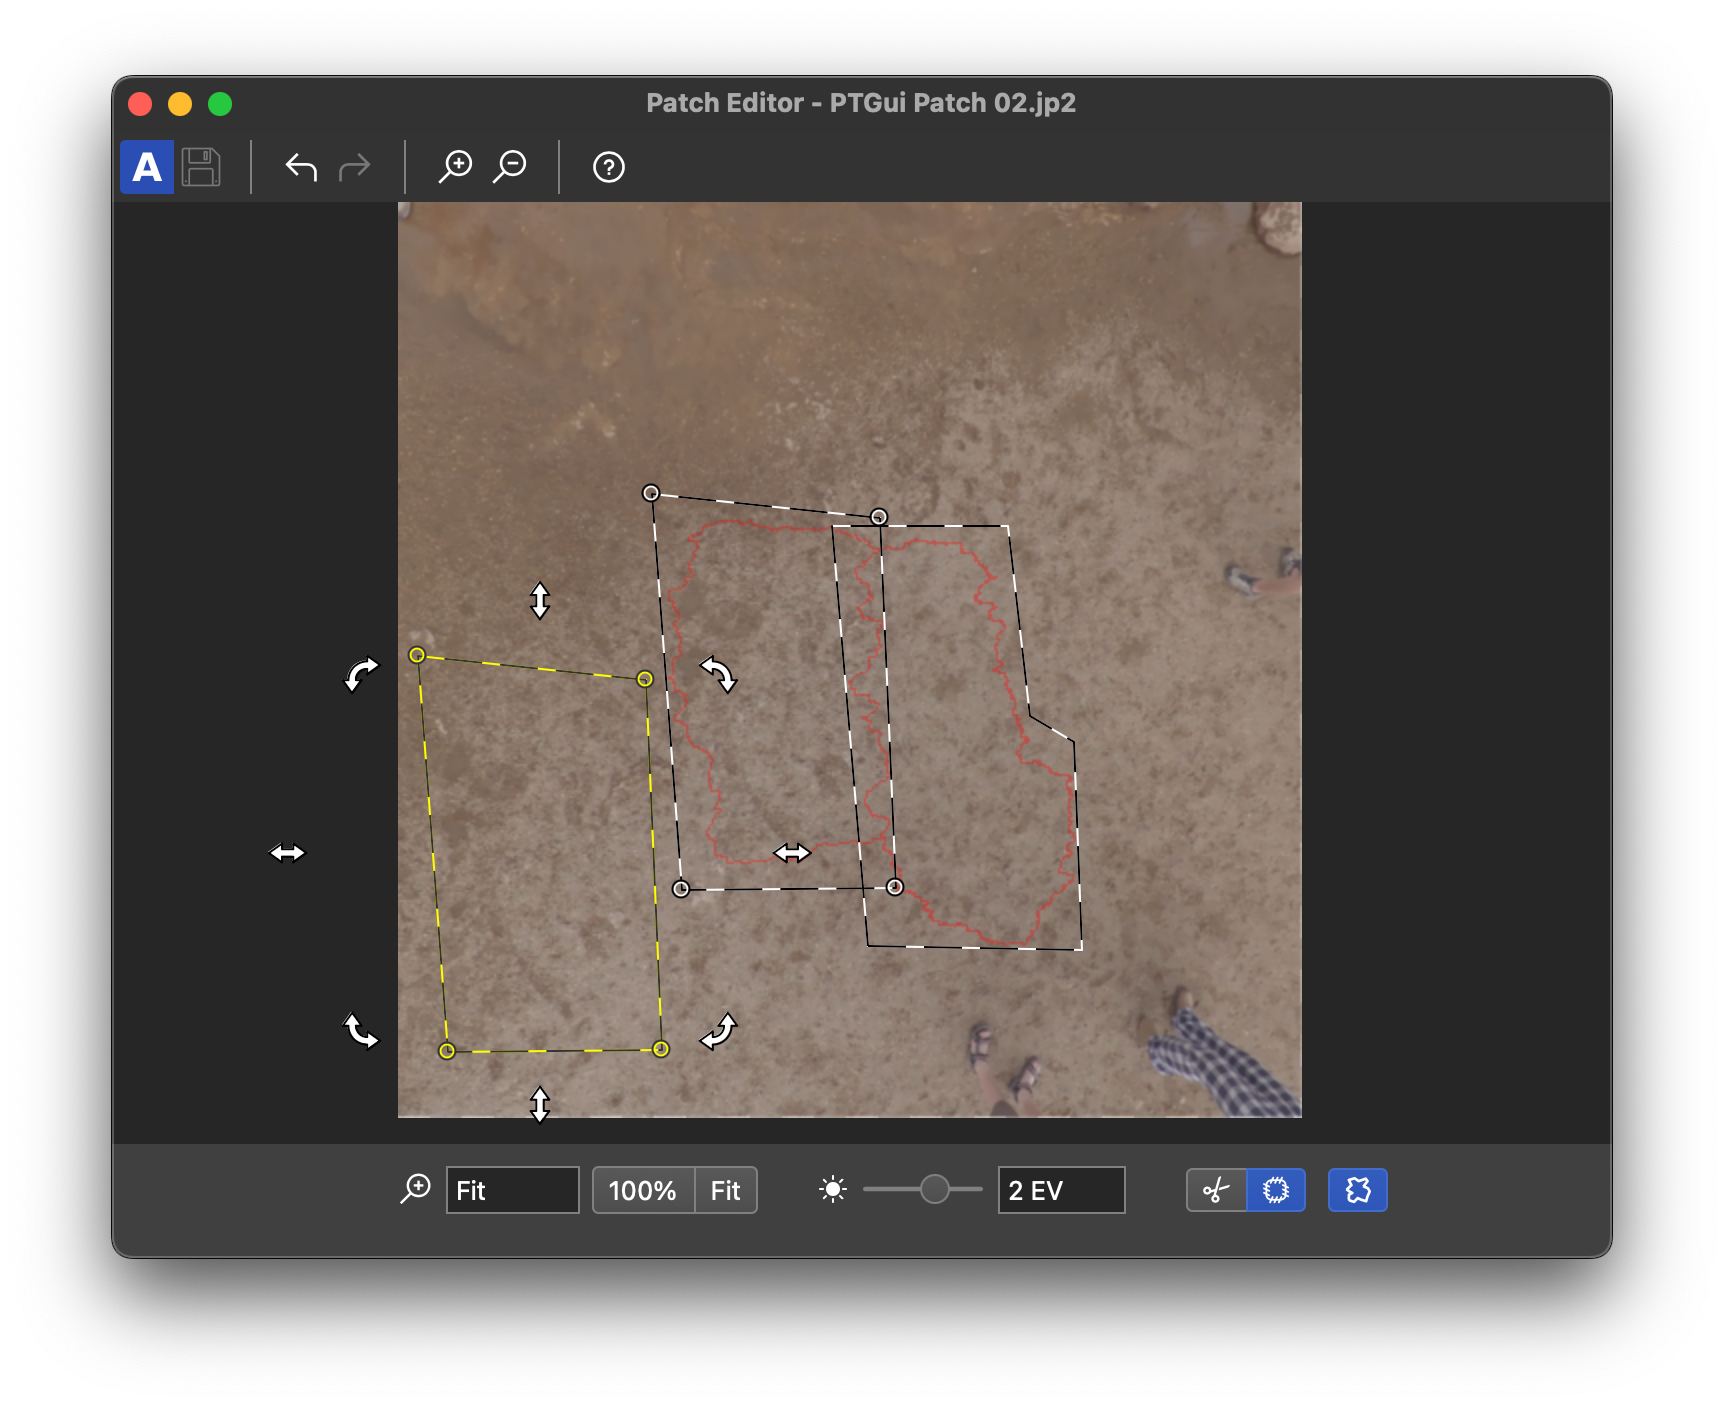This screenshot has width=1724, height=1406.
Task: Click the save patch disk icon
Action: [203, 167]
